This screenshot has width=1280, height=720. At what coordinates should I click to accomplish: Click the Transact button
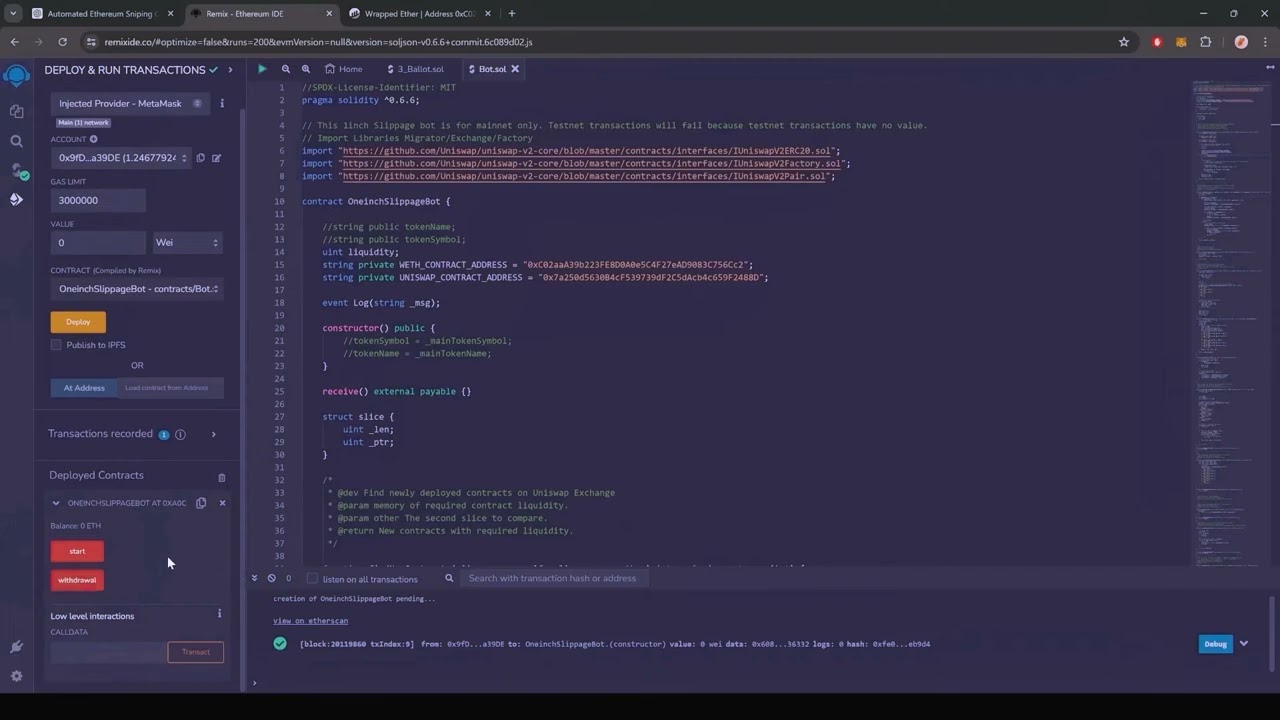[x=196, y=652]
